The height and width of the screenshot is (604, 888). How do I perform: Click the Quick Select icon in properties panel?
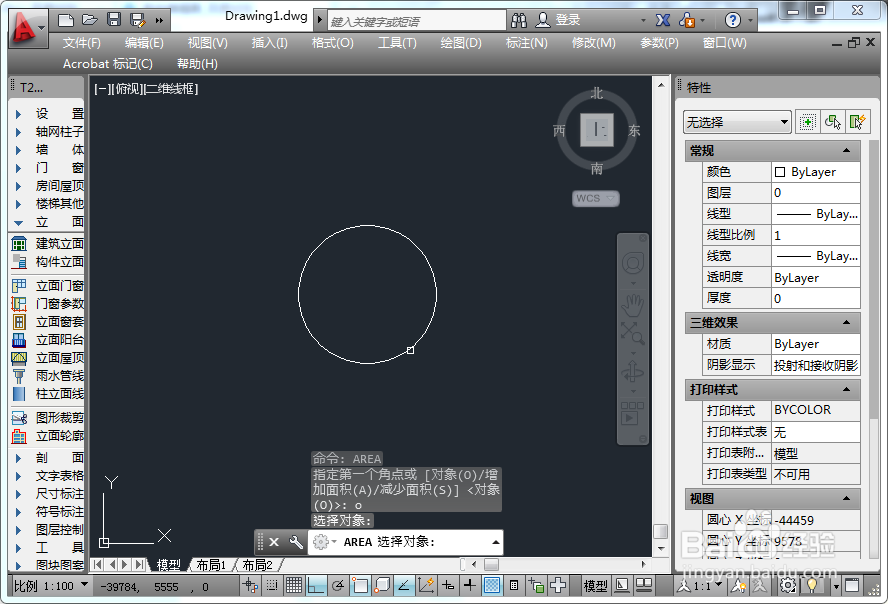pos(858,122)
